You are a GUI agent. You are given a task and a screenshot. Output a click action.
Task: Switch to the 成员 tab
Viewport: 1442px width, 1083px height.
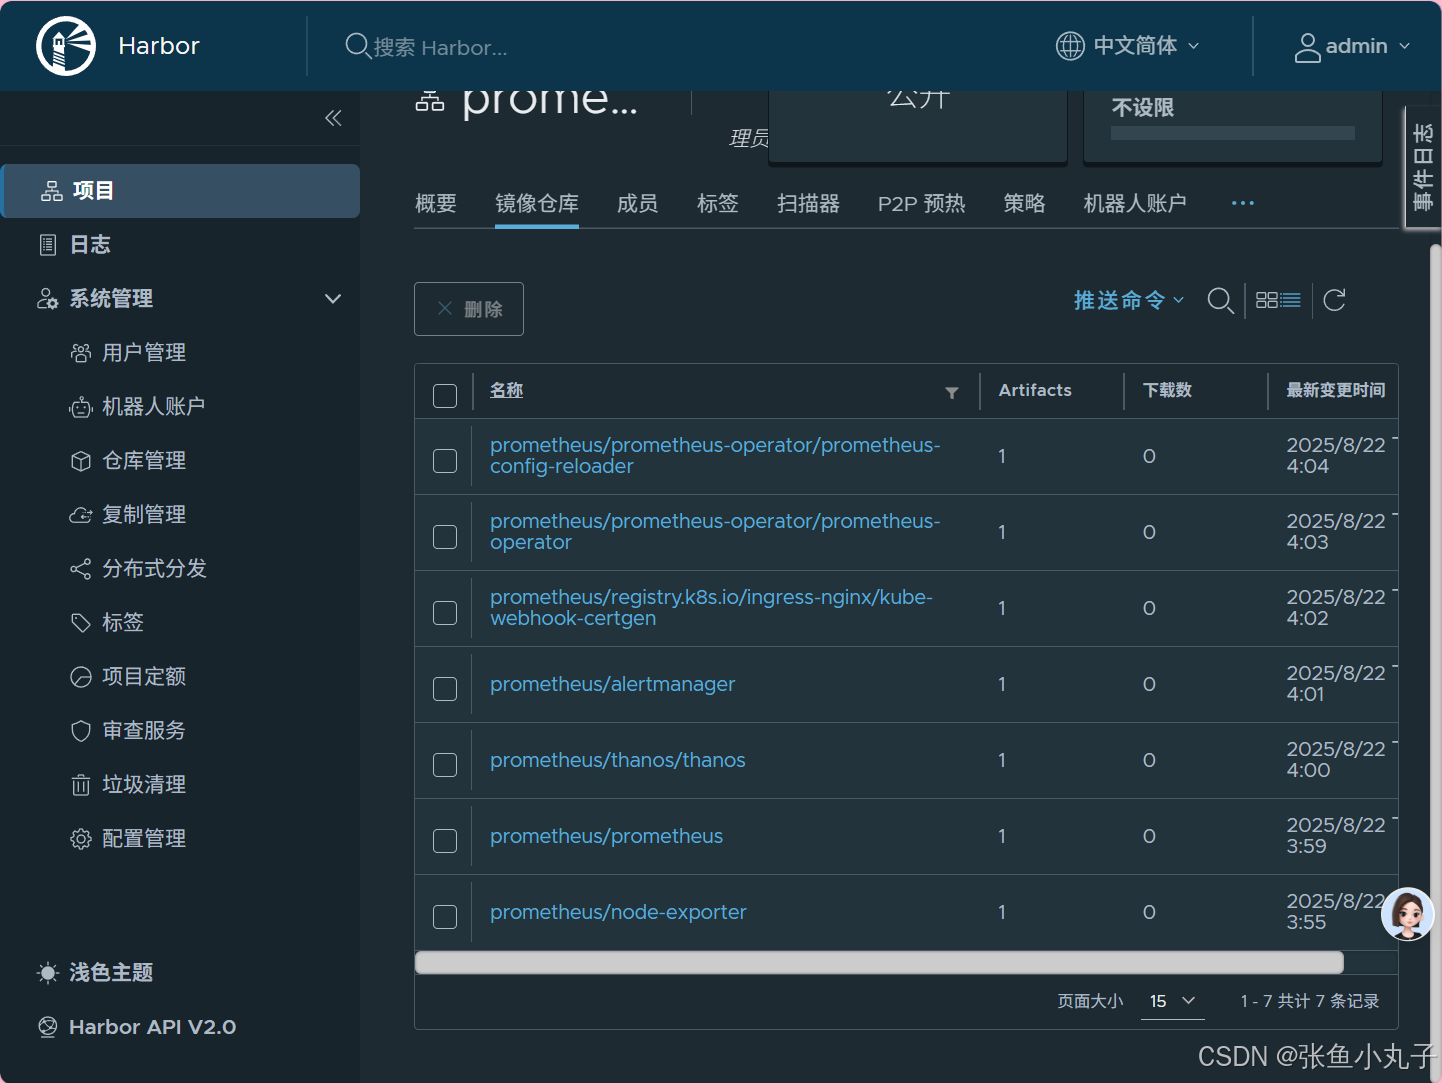pos(638,204)
